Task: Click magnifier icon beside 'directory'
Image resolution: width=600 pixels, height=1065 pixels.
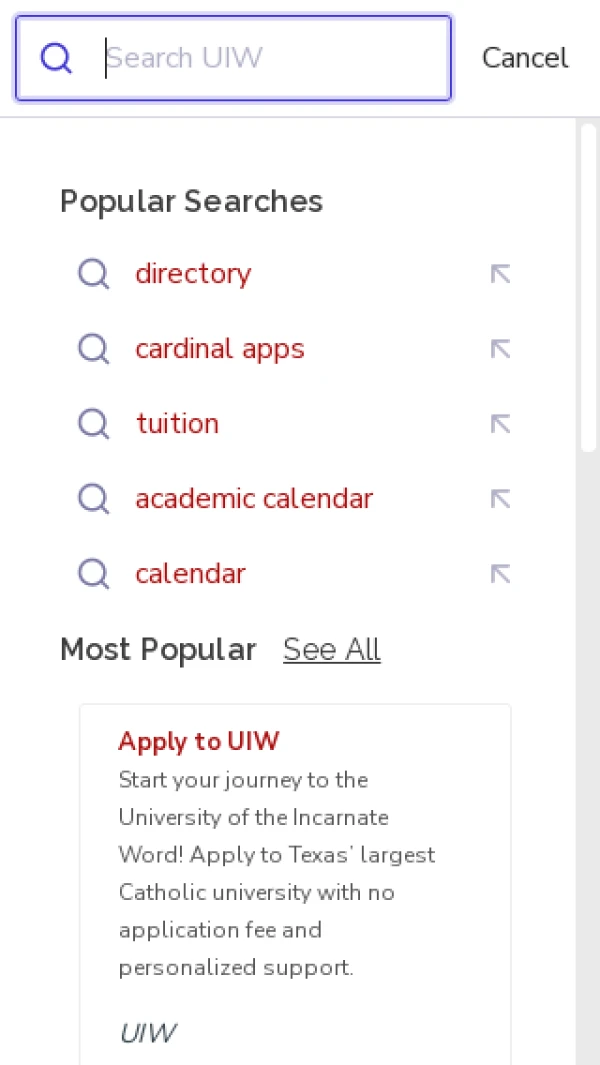Action: click(93, 273)
